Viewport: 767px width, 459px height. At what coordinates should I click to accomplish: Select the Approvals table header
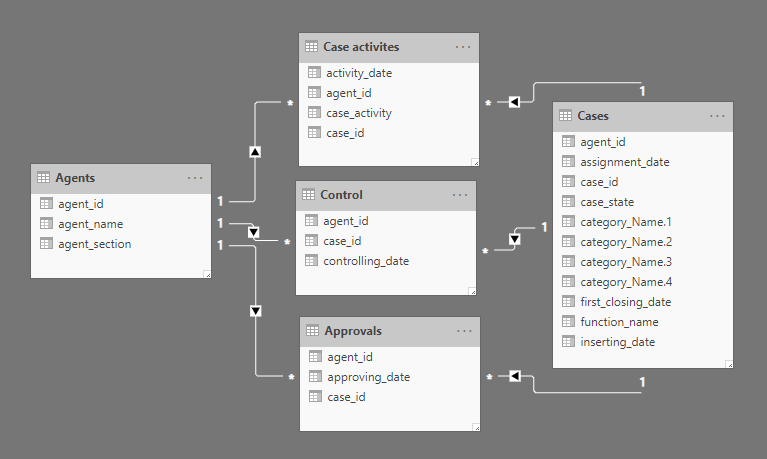390,332
